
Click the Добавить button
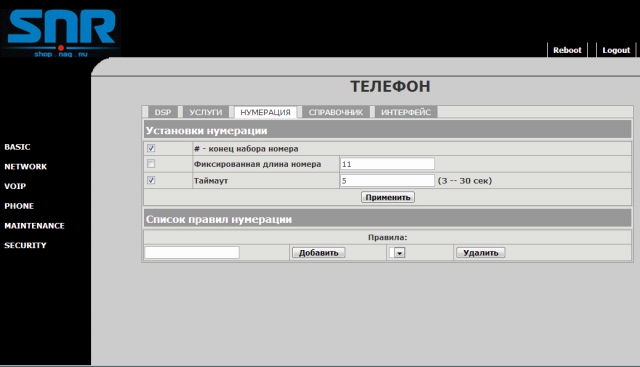(318, 253)
